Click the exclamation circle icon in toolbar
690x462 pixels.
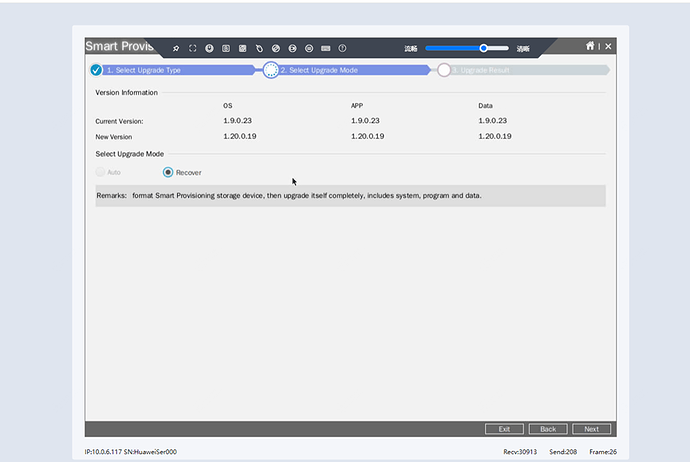pos(343,48)
